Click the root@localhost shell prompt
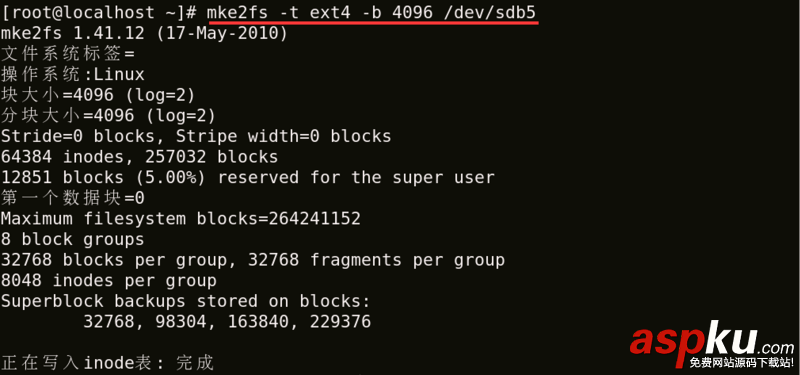The image size is (800, 375). pos(99,13)
